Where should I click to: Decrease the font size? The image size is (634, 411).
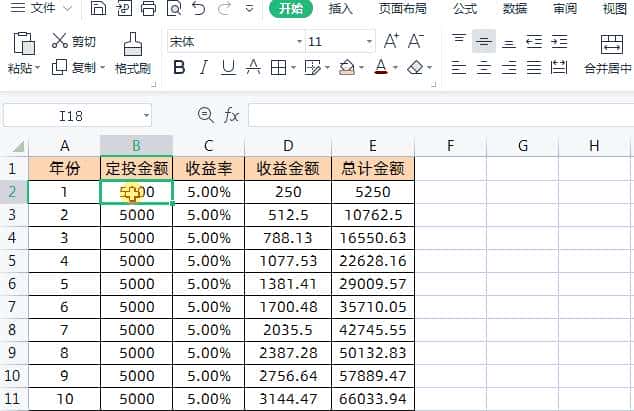click(415, 41)
